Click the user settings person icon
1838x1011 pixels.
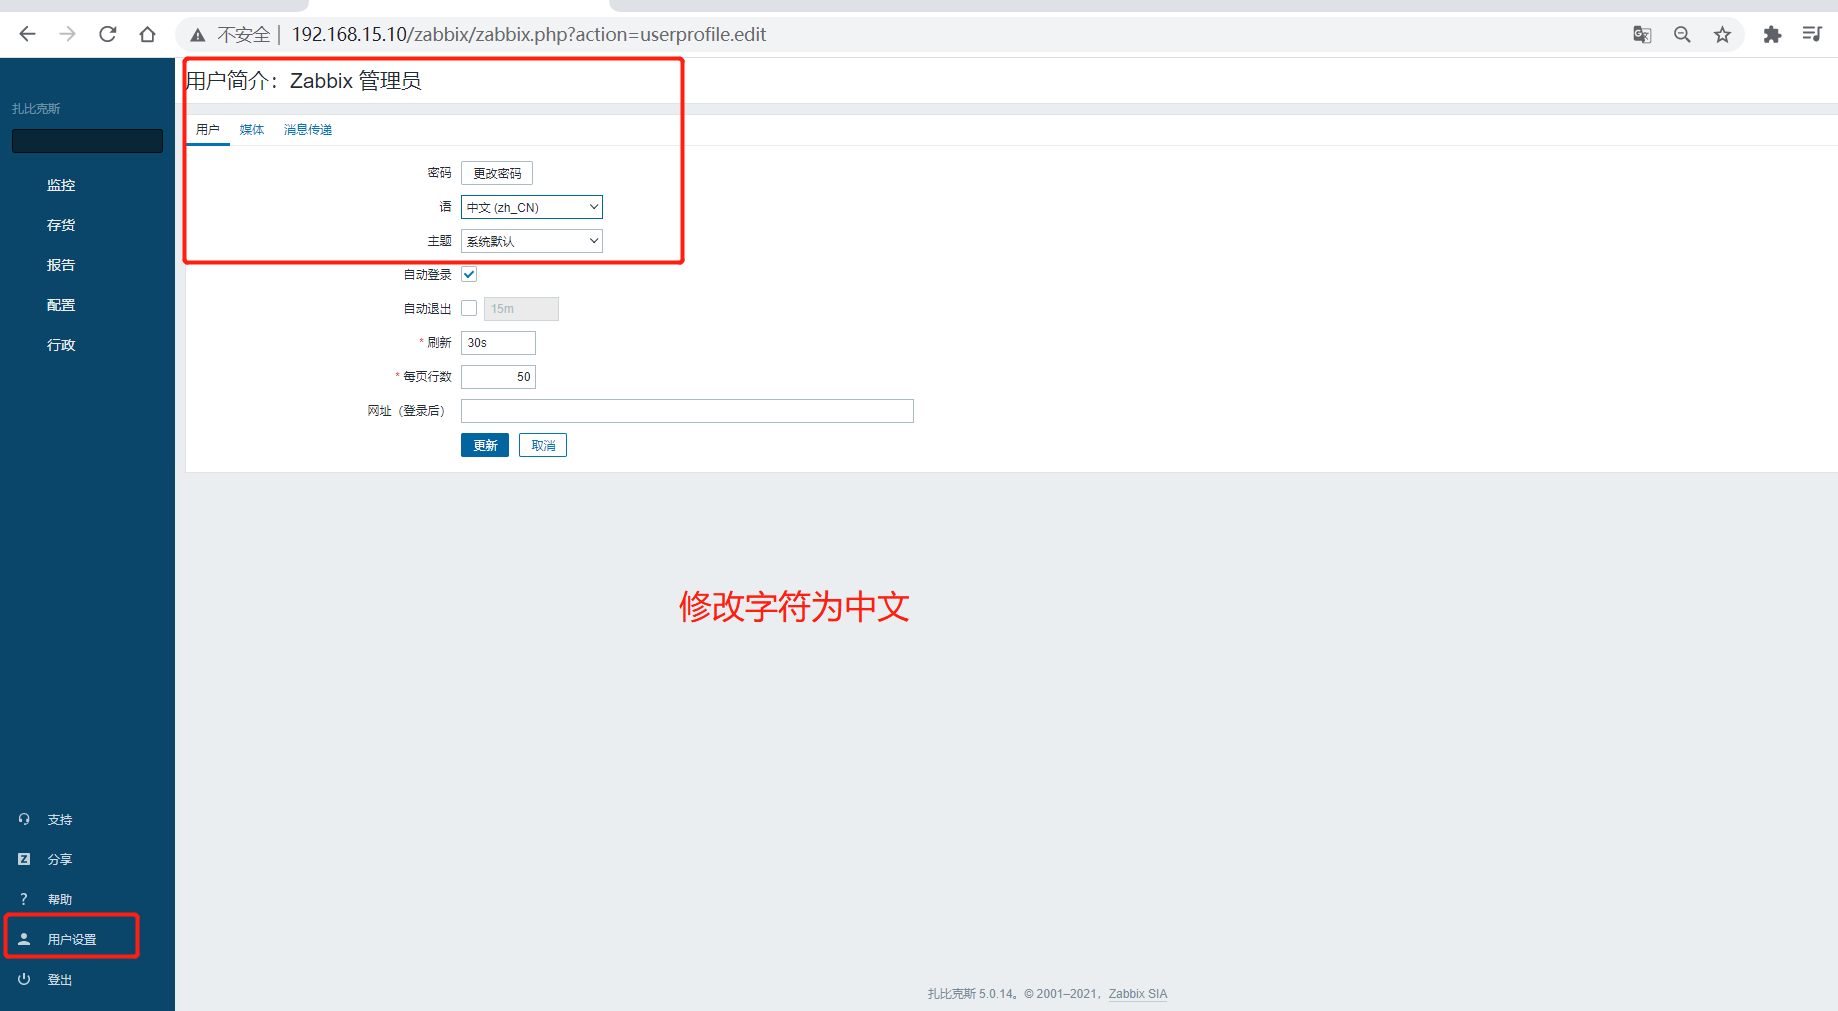click(x=24, y=939)
